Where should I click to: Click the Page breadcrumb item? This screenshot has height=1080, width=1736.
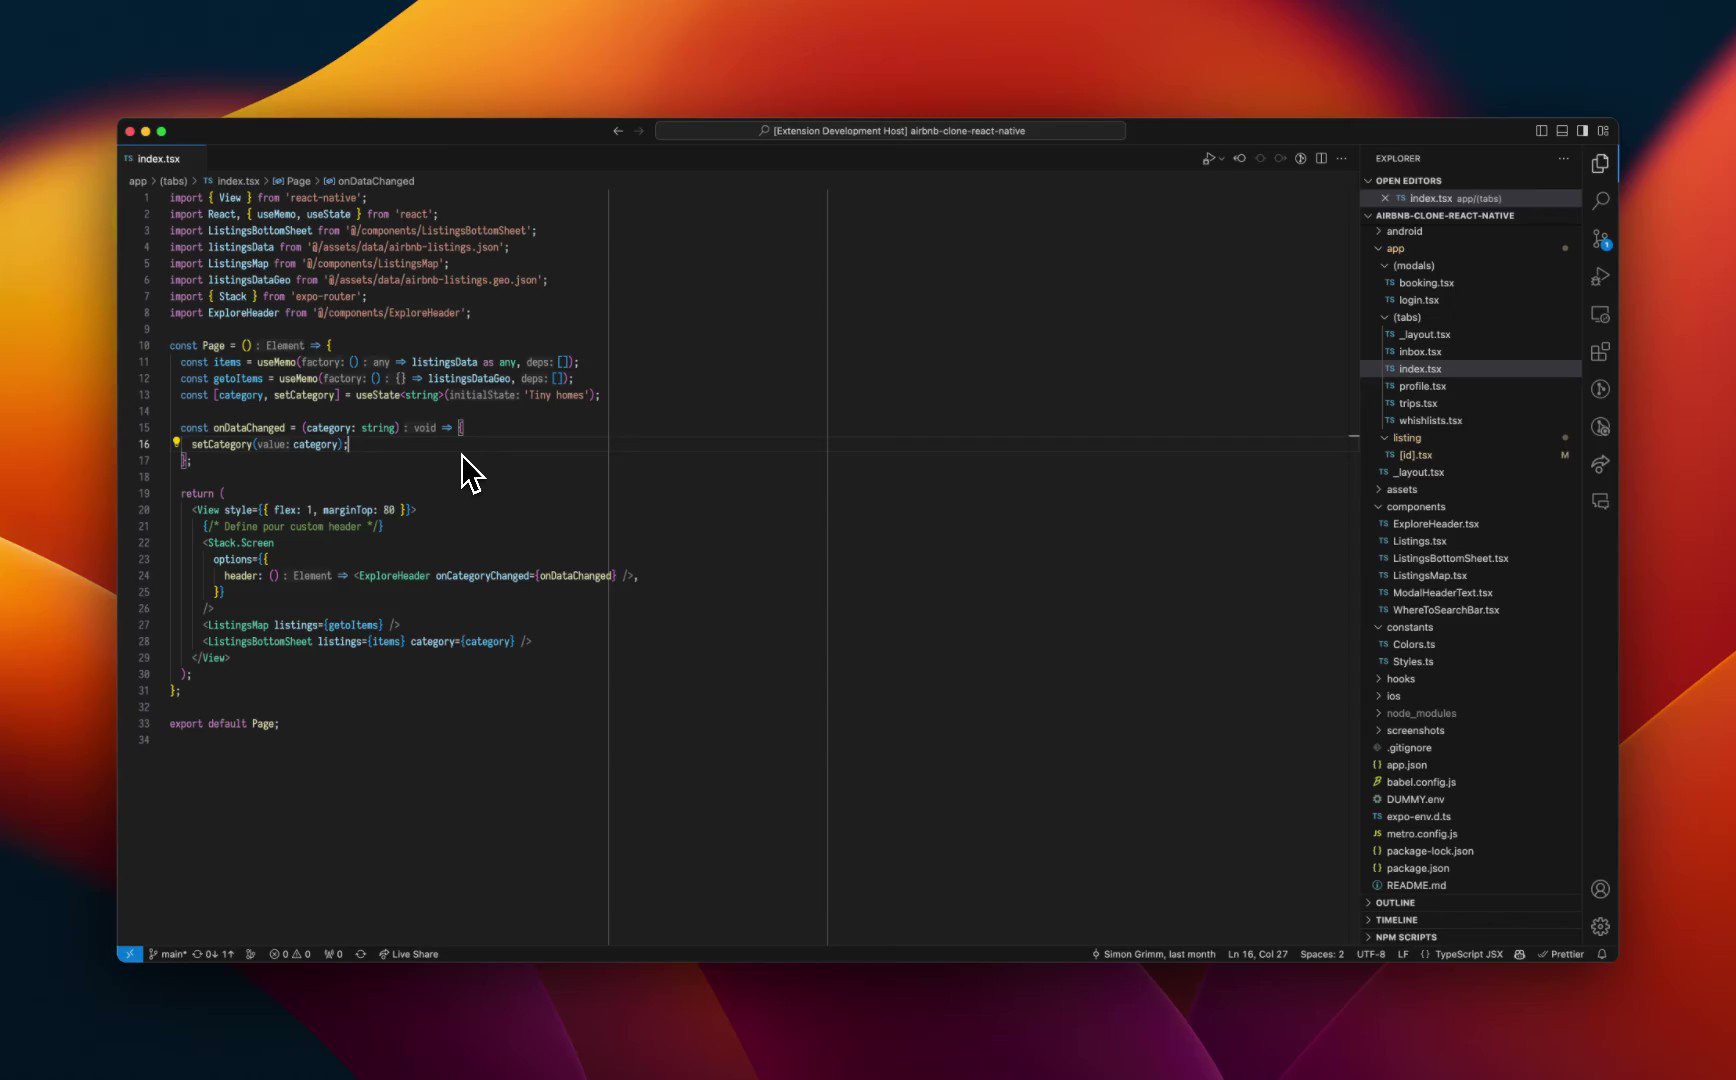291,181
